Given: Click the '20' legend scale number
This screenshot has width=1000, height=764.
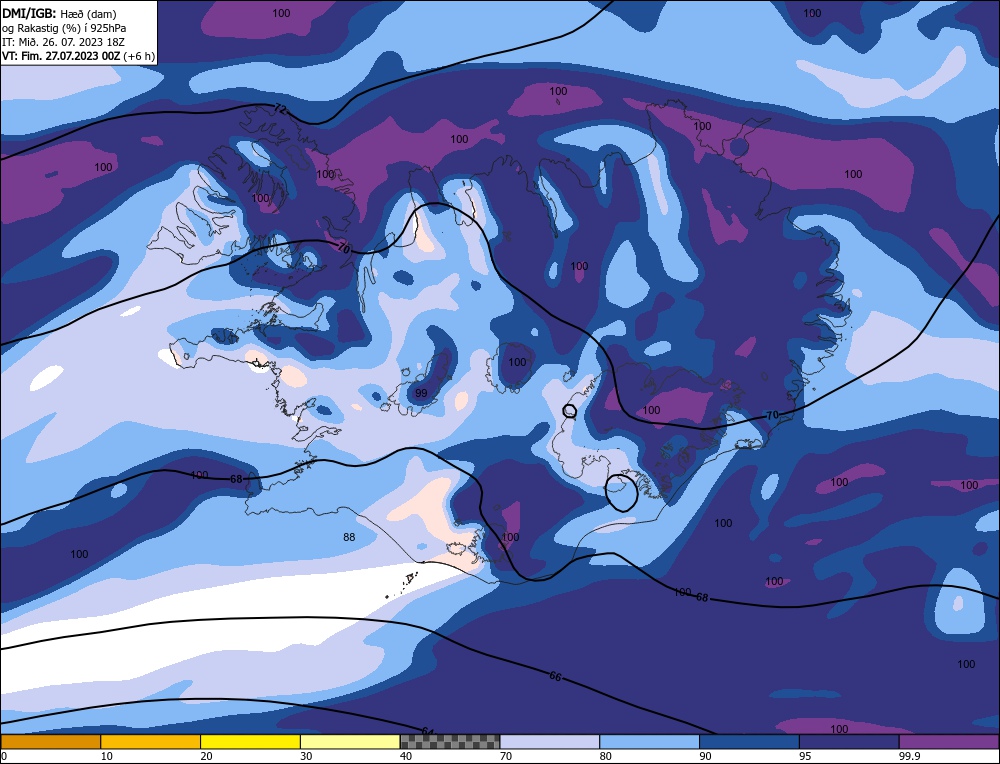Looking at the screenshot, I should 206,756.
